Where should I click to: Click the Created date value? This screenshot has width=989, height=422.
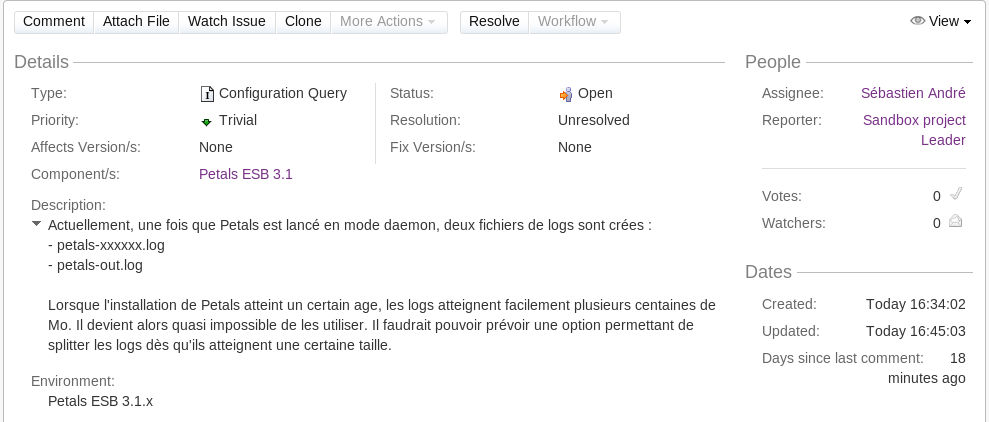pyautogui.click(x=915, y=304)
